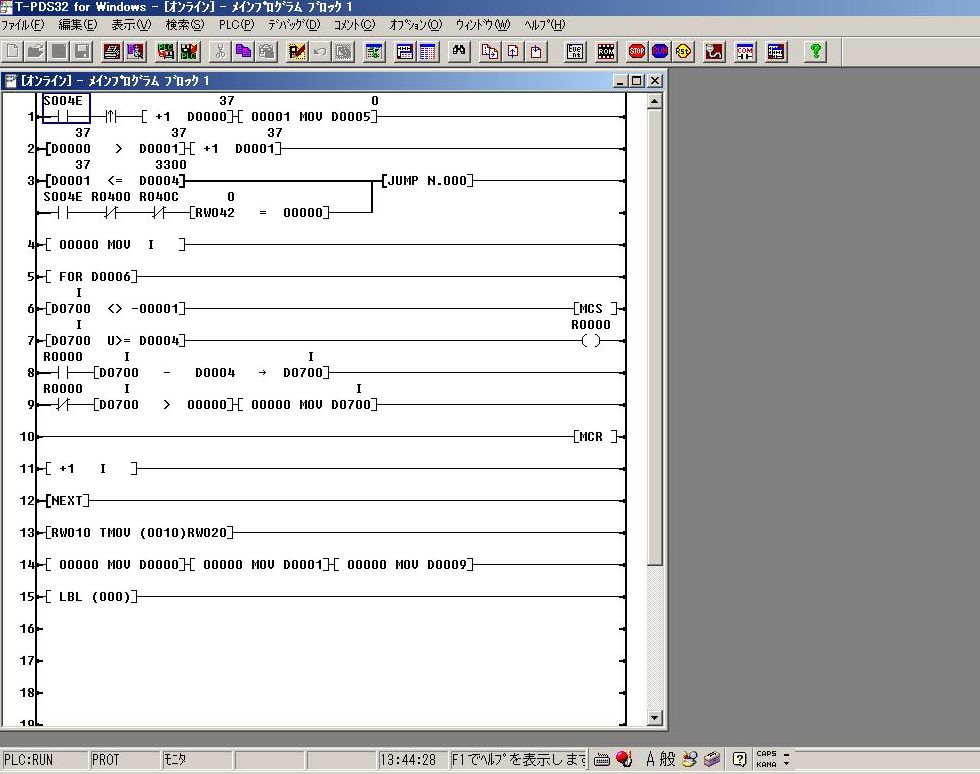Open the PLC(P) menu
The height and width of the screenshot is (774, 980).
click(x=236, y=24)
